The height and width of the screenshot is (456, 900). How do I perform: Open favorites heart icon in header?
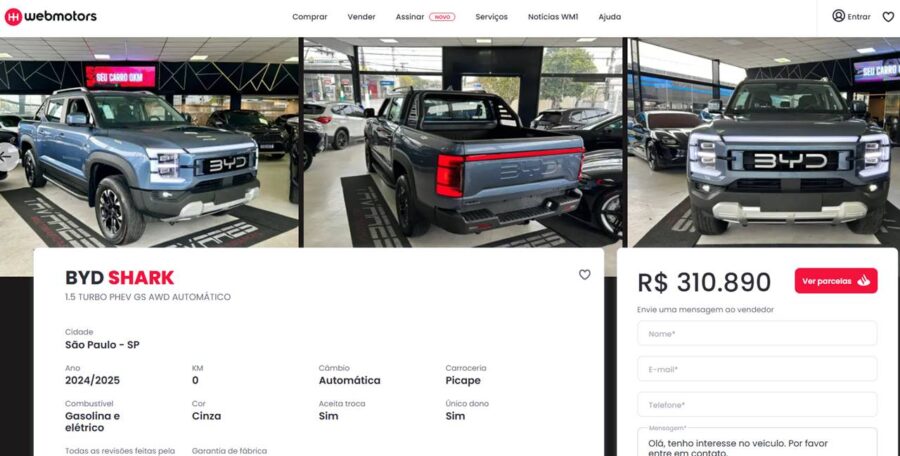pyautogui.click(x=887, y=17)
